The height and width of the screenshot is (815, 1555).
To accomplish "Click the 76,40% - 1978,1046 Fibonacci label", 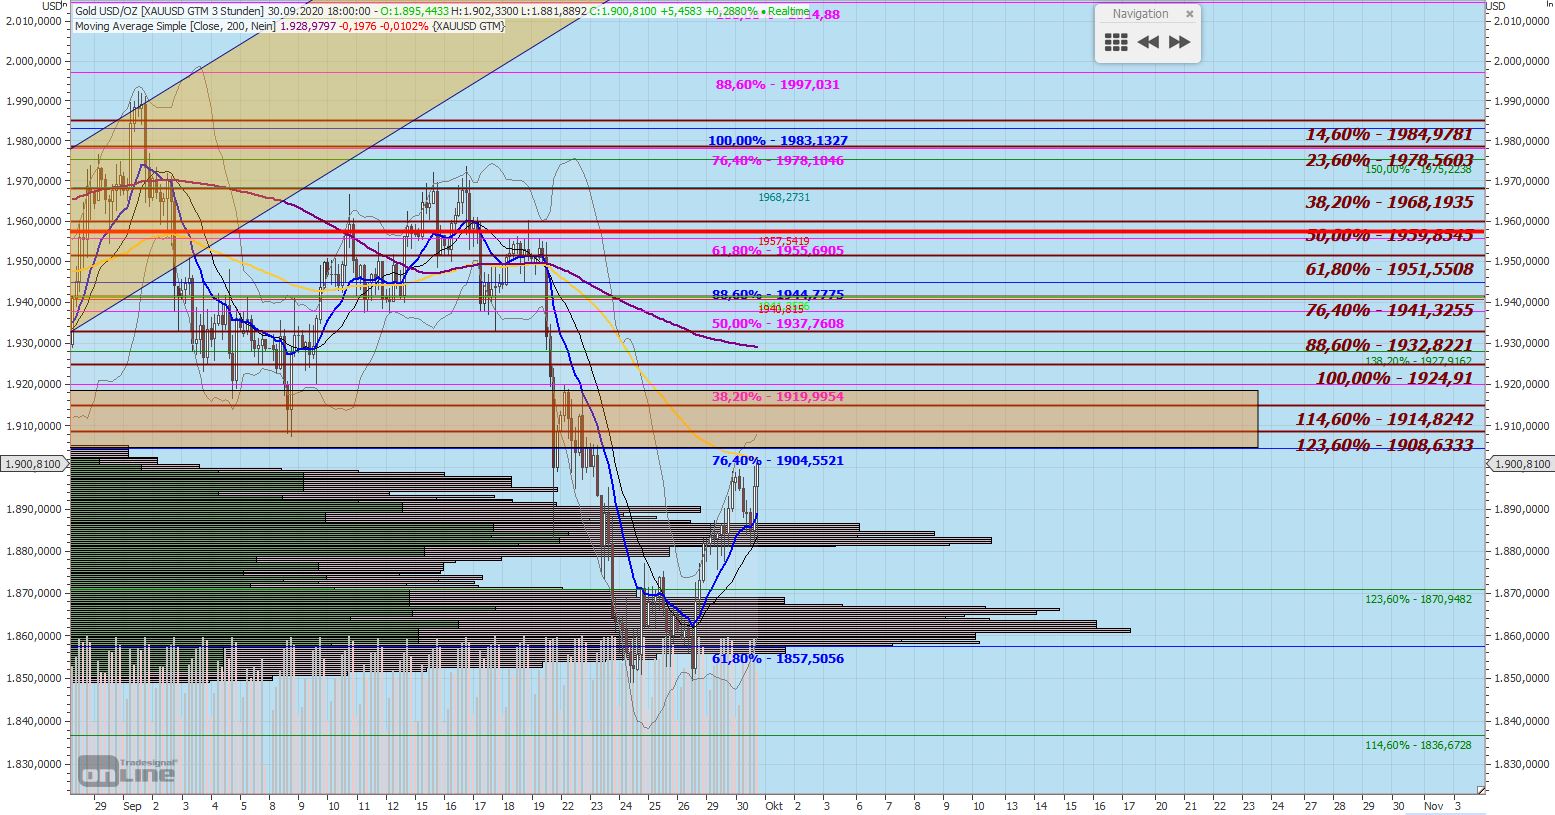I will (778, 160).
